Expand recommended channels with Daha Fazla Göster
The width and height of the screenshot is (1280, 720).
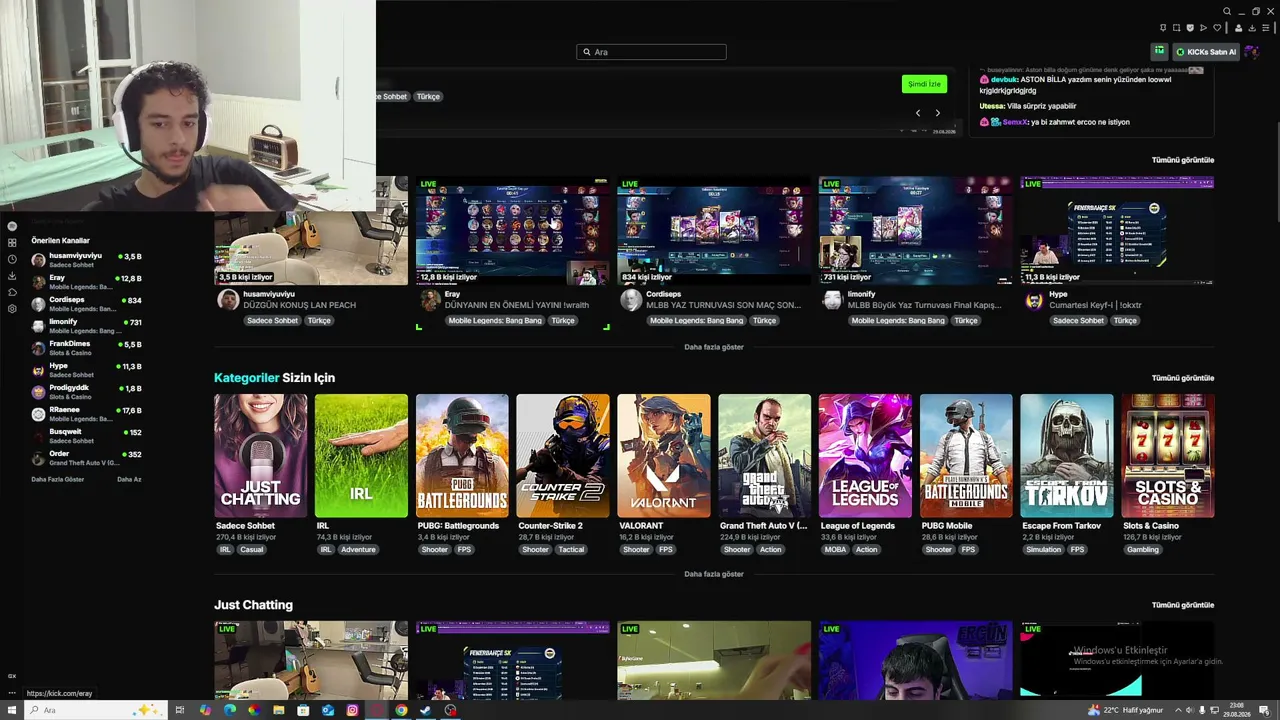click(58, 479)
